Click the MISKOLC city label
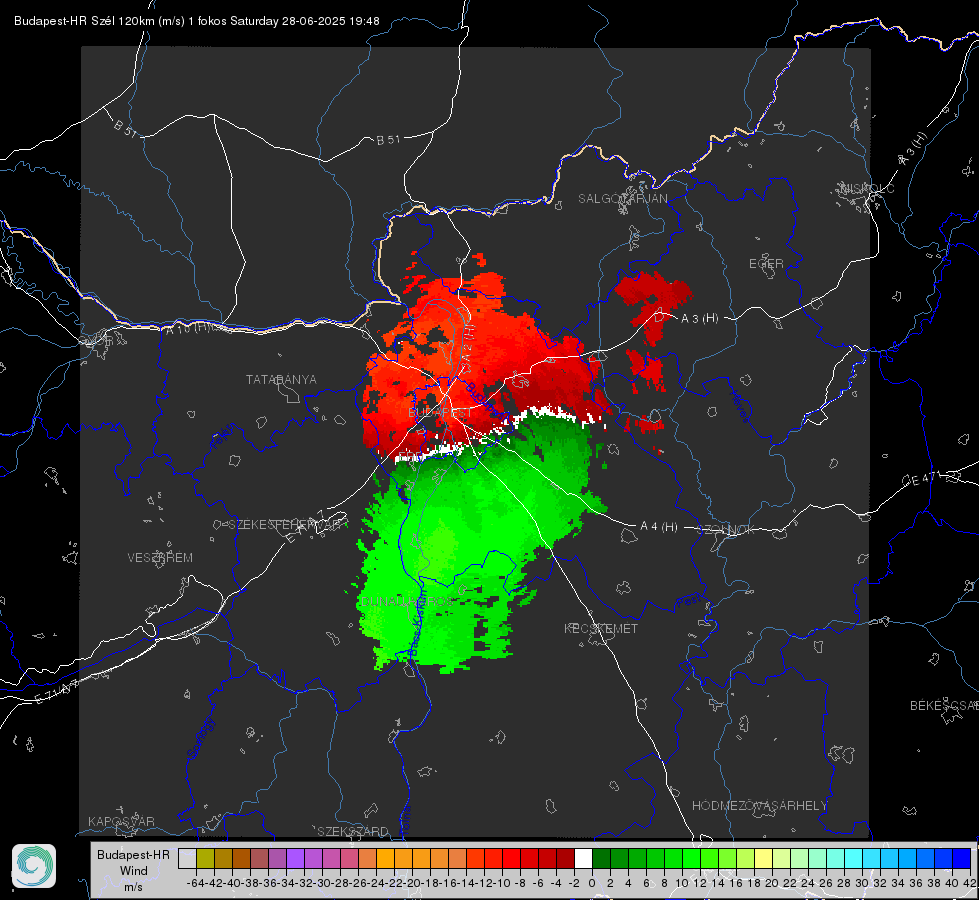979x900 pixels. point(867,188)
